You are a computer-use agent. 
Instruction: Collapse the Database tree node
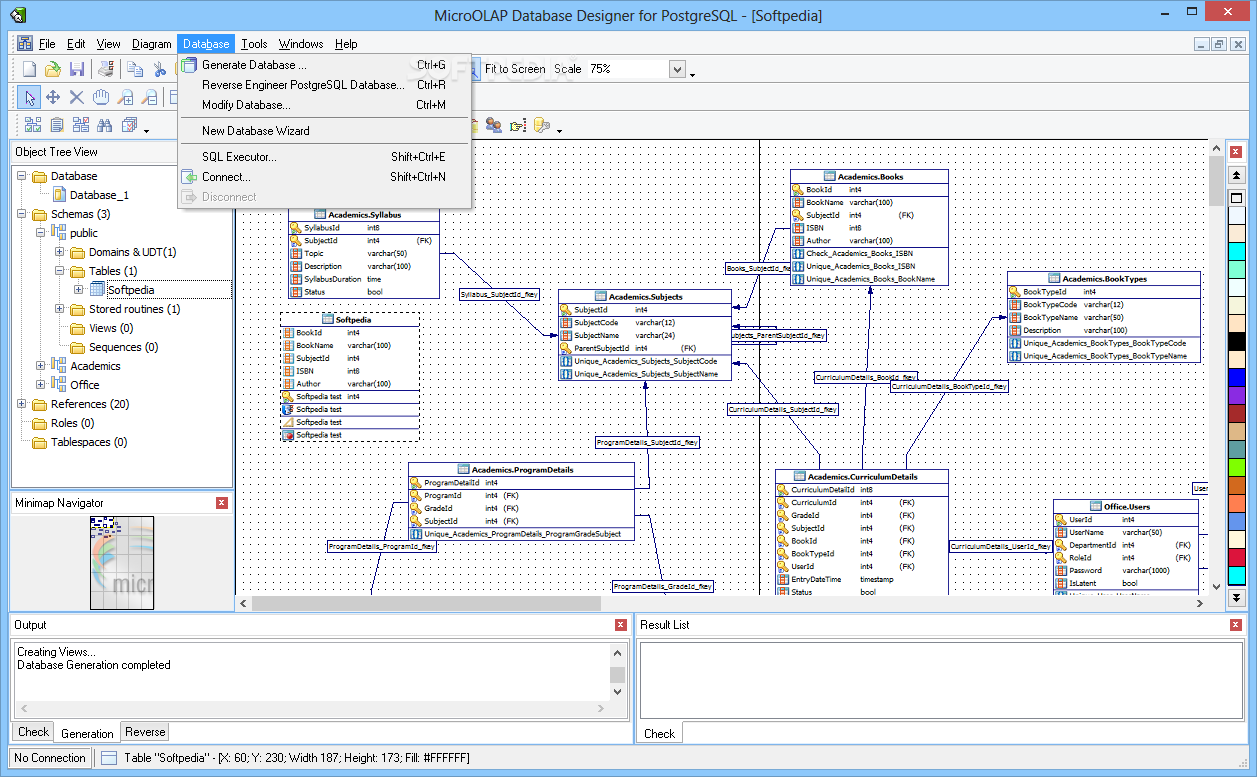22,176
